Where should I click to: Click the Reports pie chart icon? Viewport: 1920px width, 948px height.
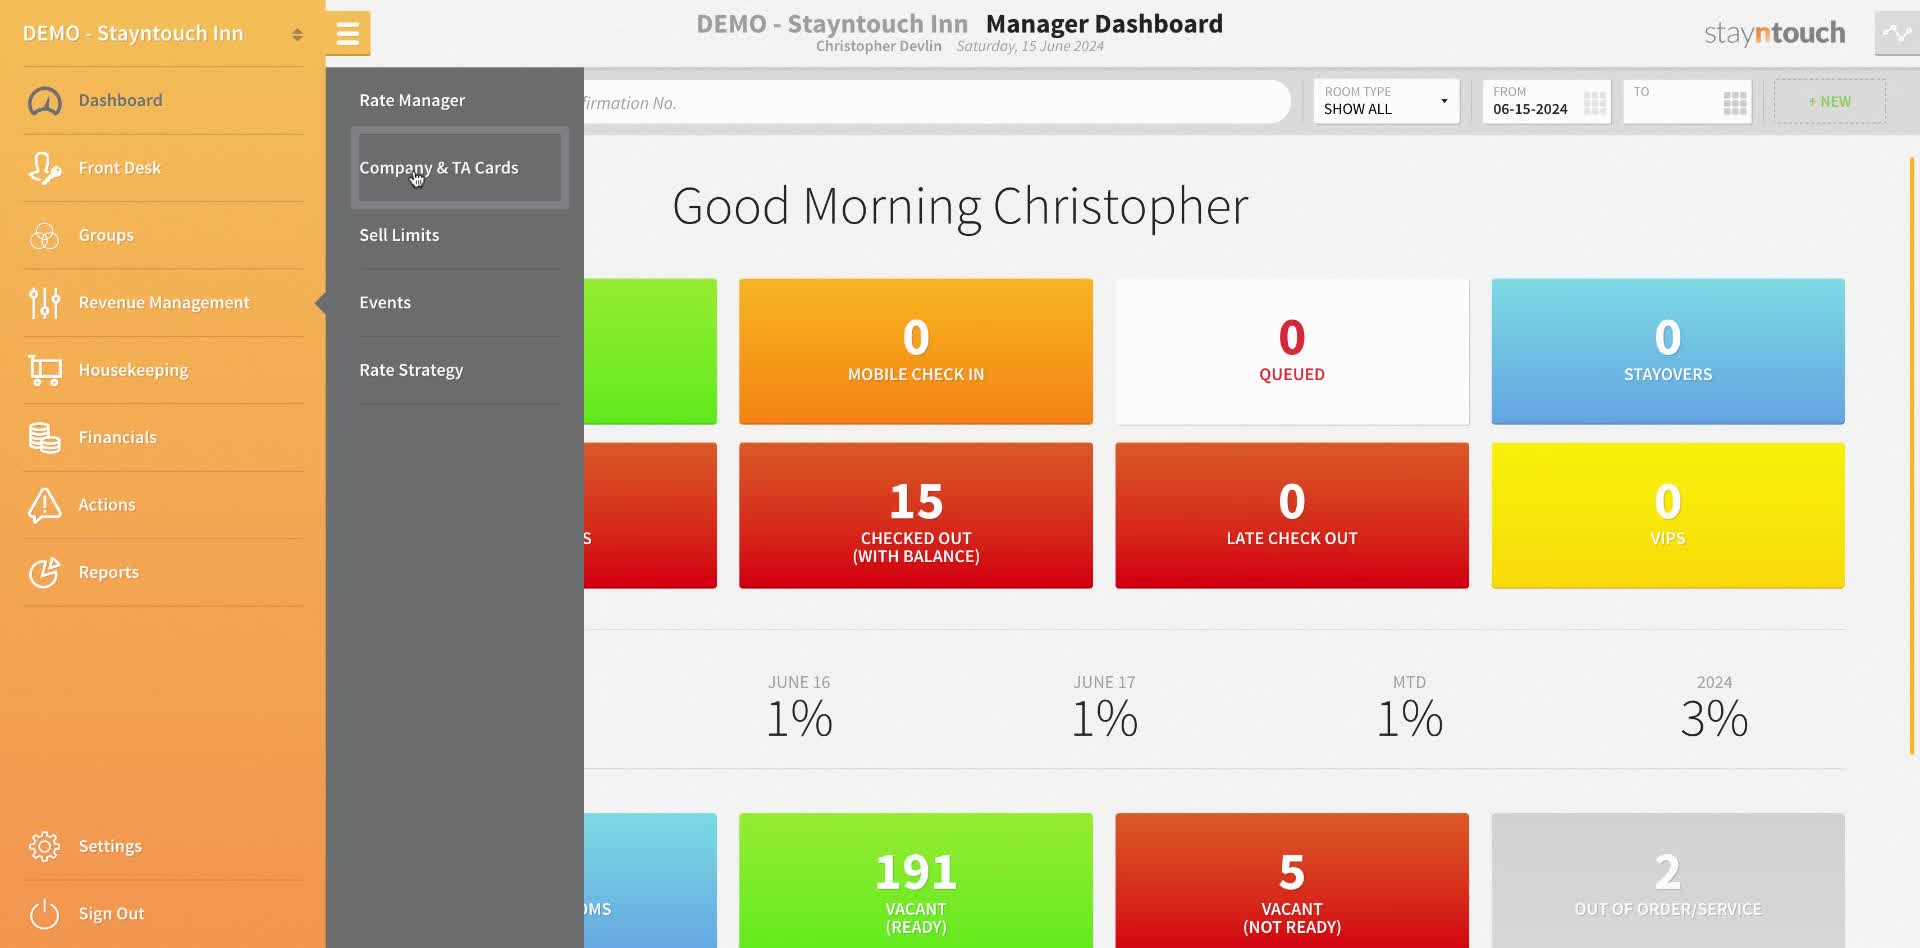coord(44,572)
